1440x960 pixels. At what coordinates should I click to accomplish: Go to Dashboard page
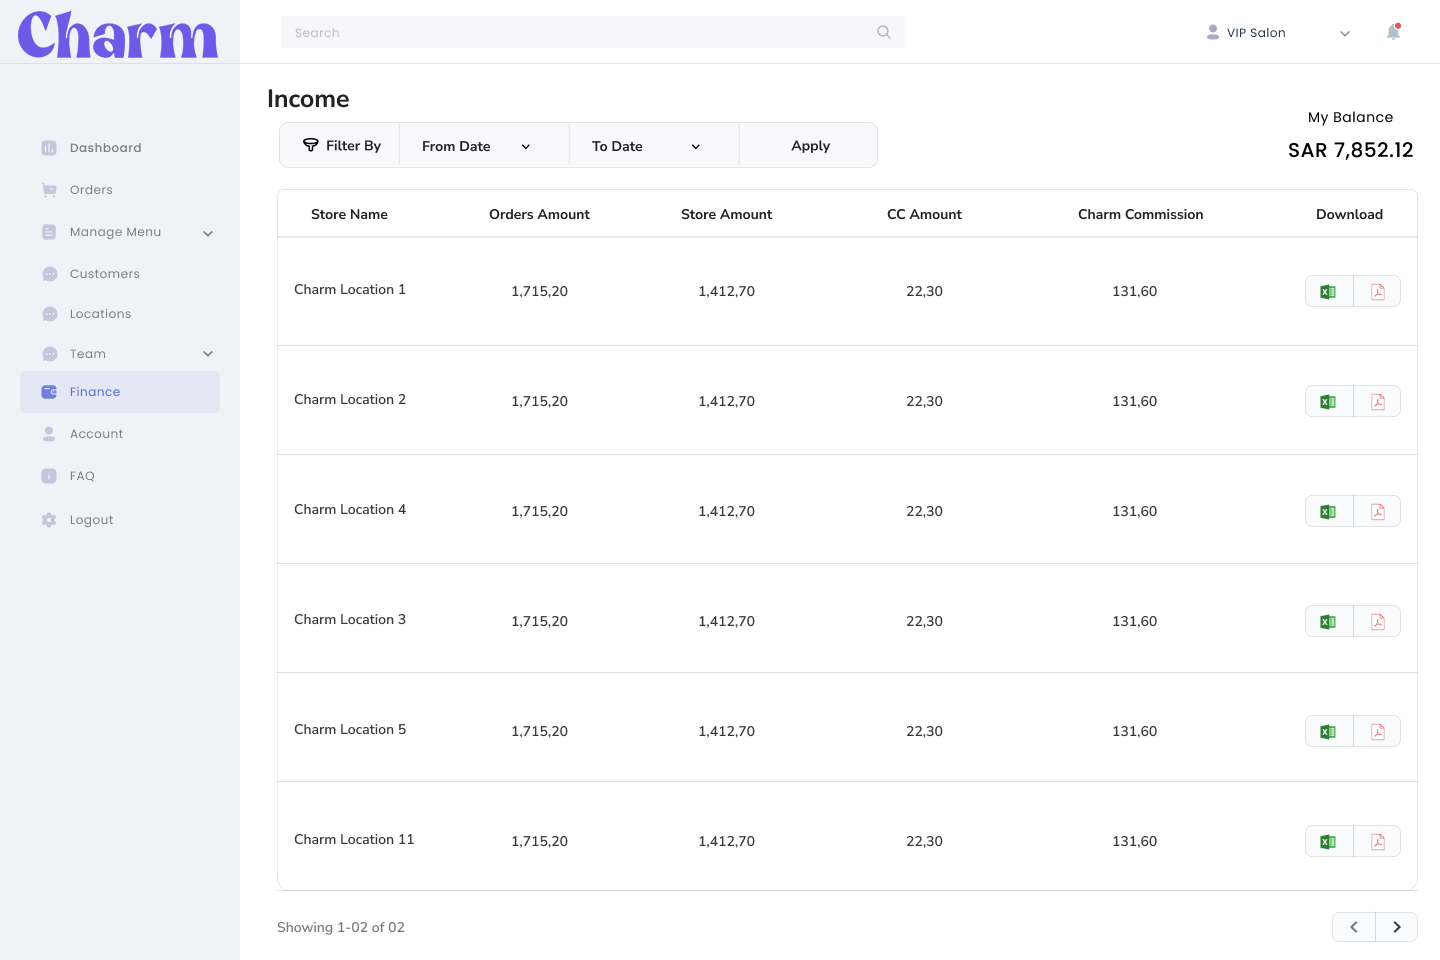coord(105,148)
